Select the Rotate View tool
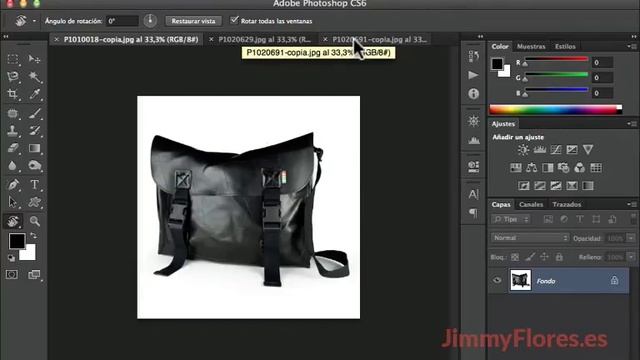Viewport: 640px width, 360px height. (13, 221)
